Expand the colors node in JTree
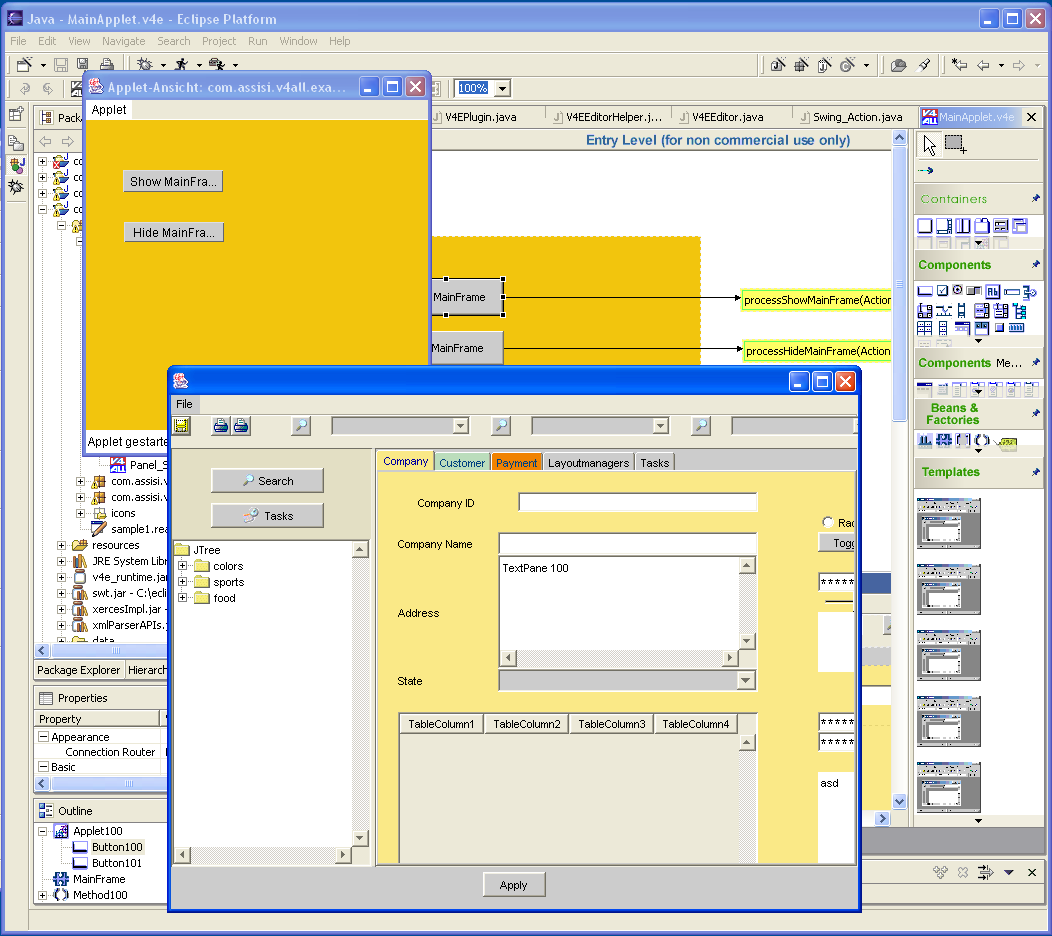The height and width of the screenshot is (936, 1052). pos(182,566)
